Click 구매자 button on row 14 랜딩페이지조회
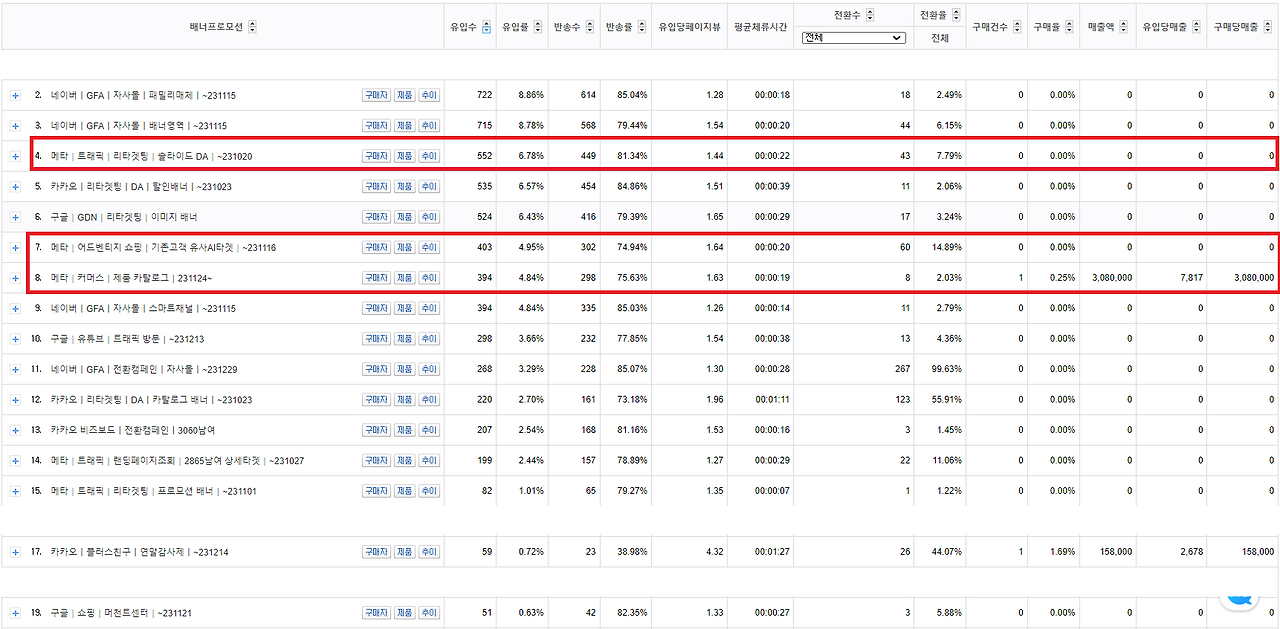The height and width of the screenshot is (629, 1280). click(376, 461)
